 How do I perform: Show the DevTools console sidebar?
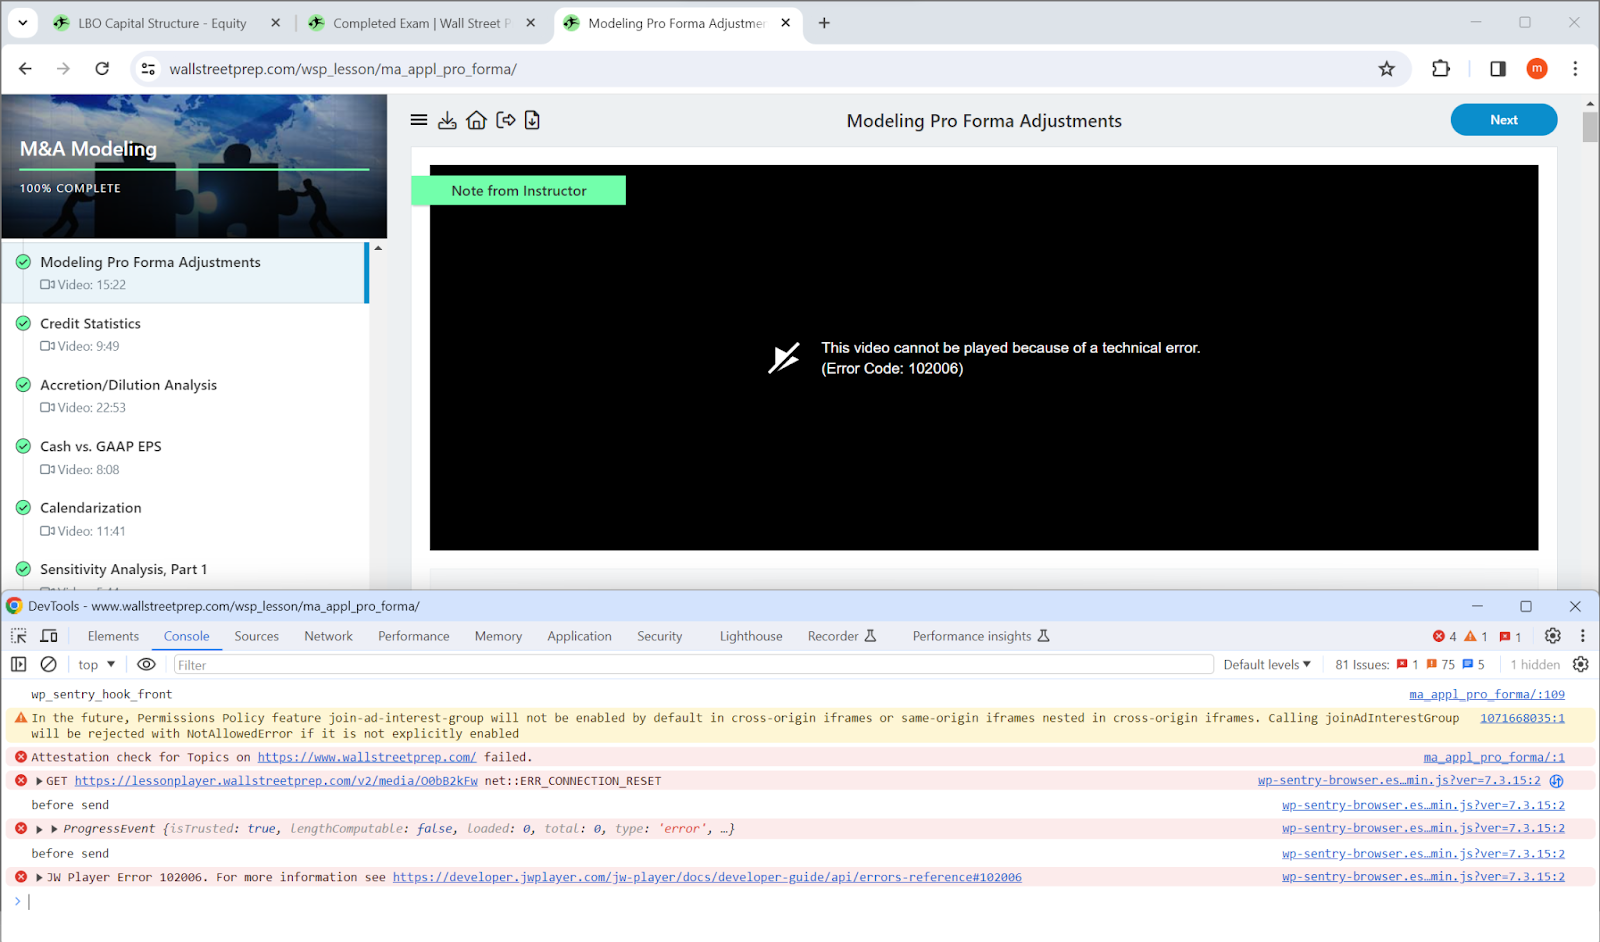[18, 664]
